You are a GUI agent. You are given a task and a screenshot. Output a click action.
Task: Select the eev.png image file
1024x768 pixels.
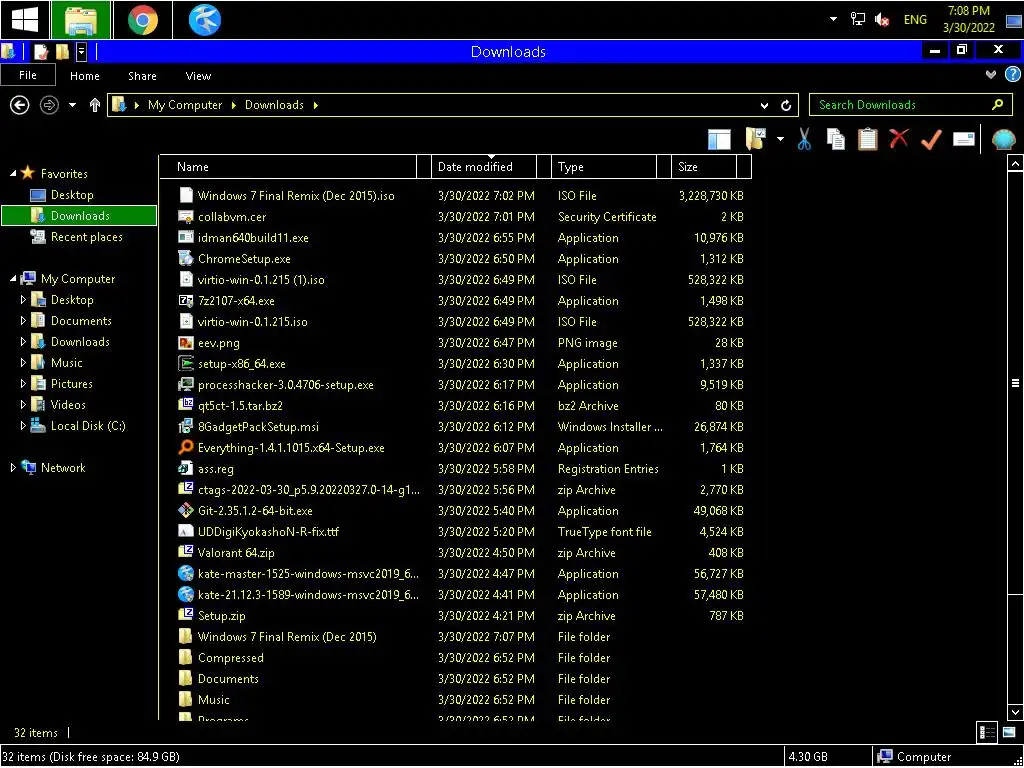219,343
